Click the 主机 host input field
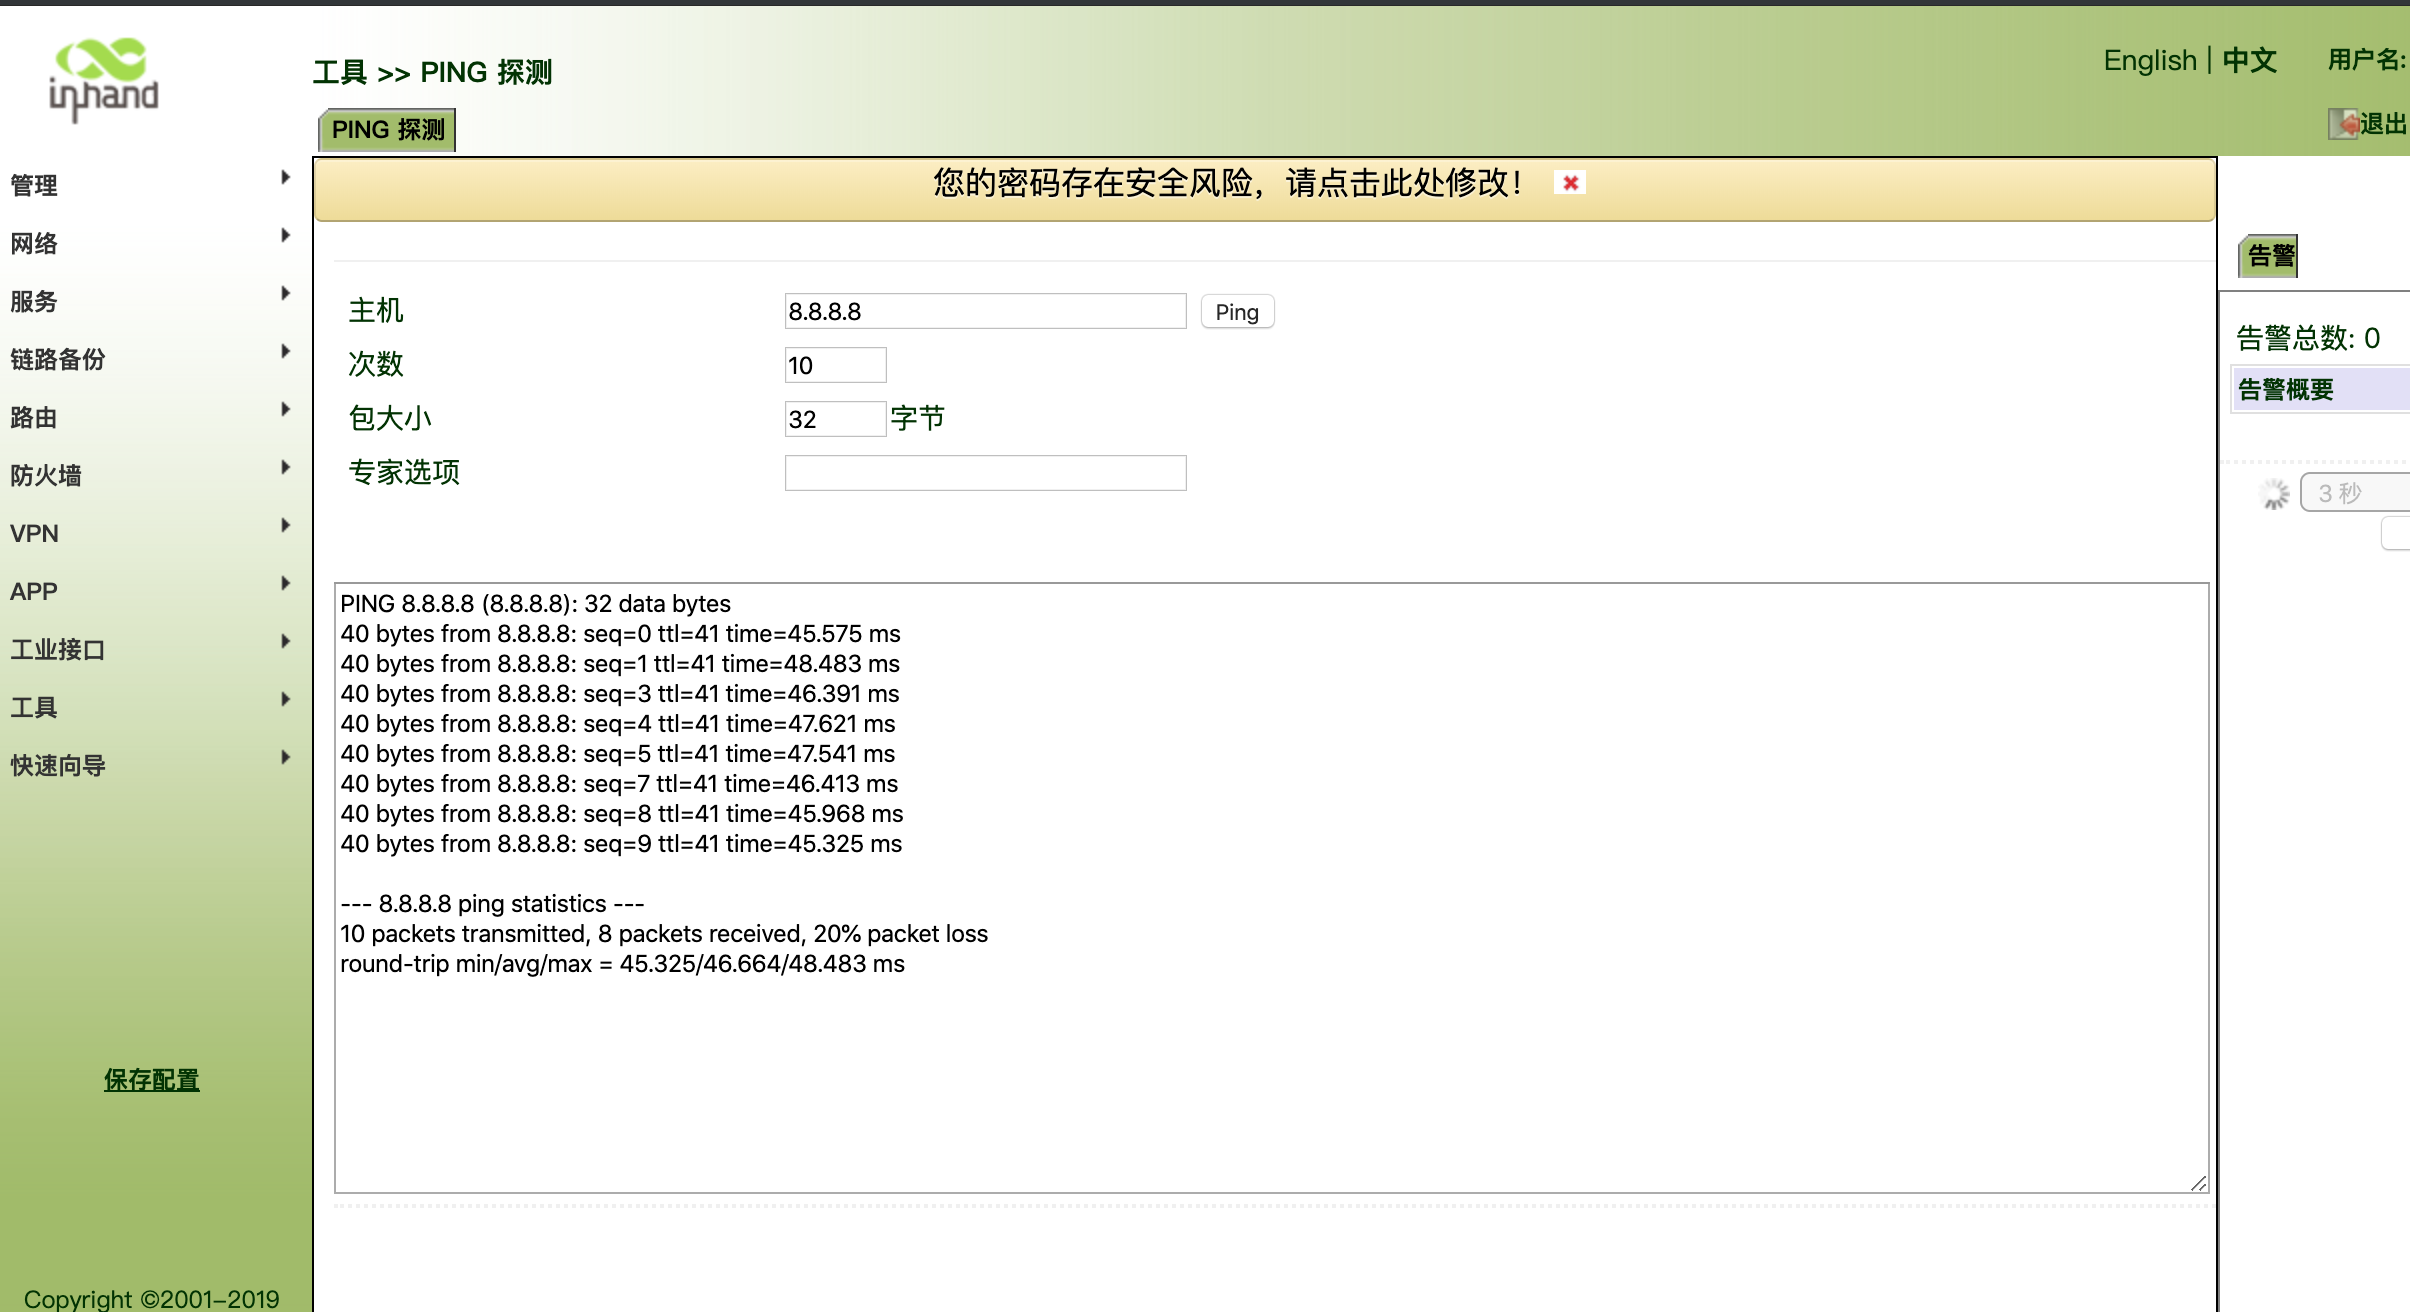 984,311
